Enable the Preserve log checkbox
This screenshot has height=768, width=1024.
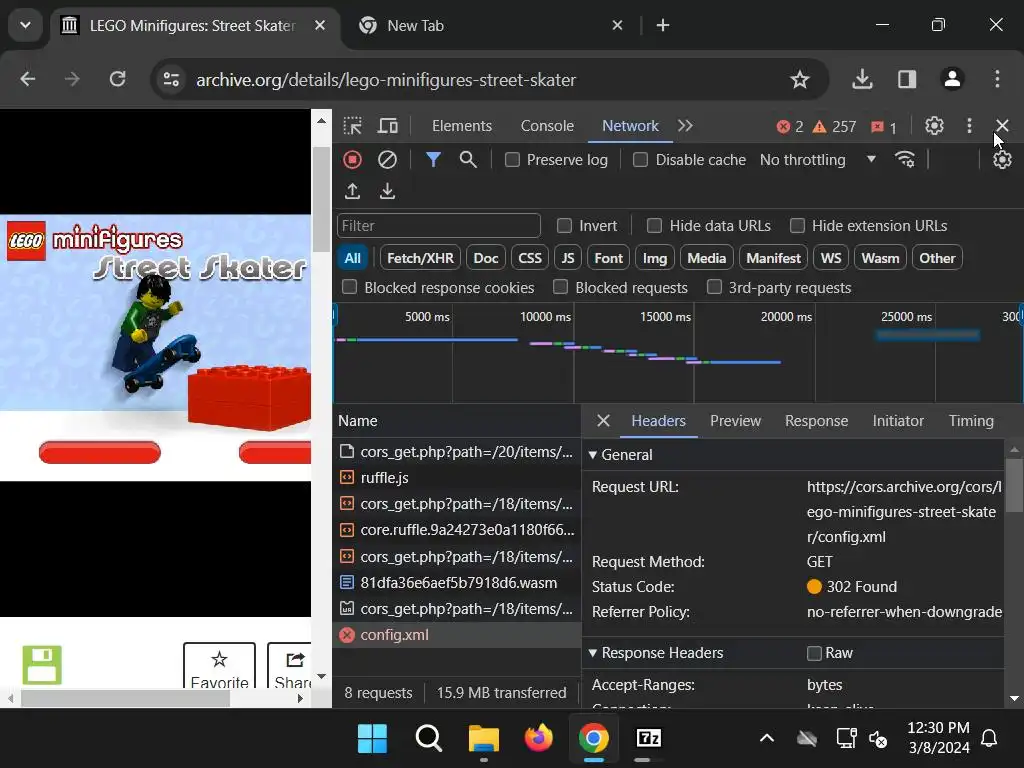click(513, 160)
